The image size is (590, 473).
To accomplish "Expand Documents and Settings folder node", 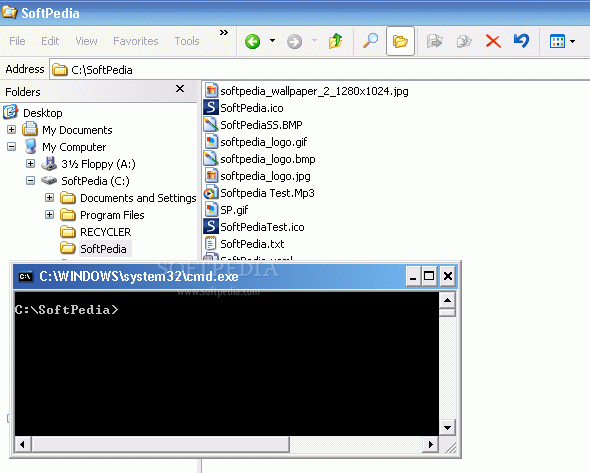I will coord(49,198).
